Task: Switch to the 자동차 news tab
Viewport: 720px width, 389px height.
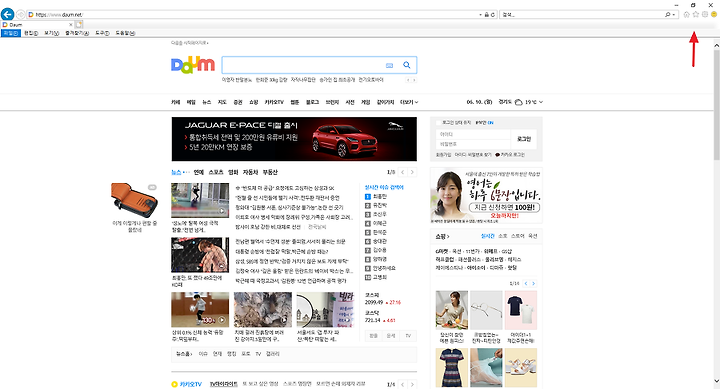Action: tap(250, 172)
